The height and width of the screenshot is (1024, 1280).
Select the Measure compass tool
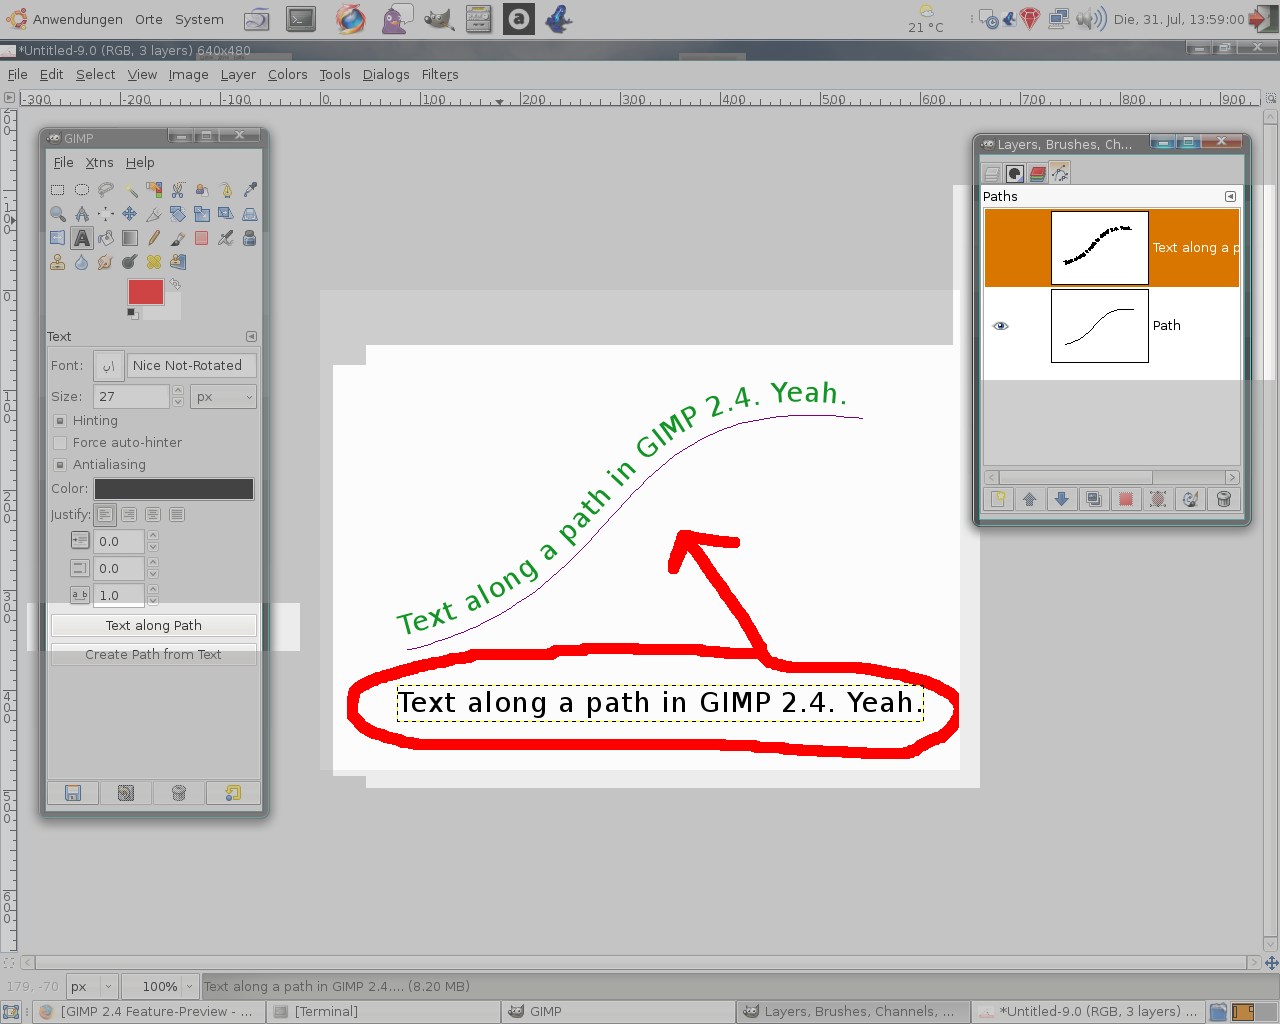(x=82, y=213)
